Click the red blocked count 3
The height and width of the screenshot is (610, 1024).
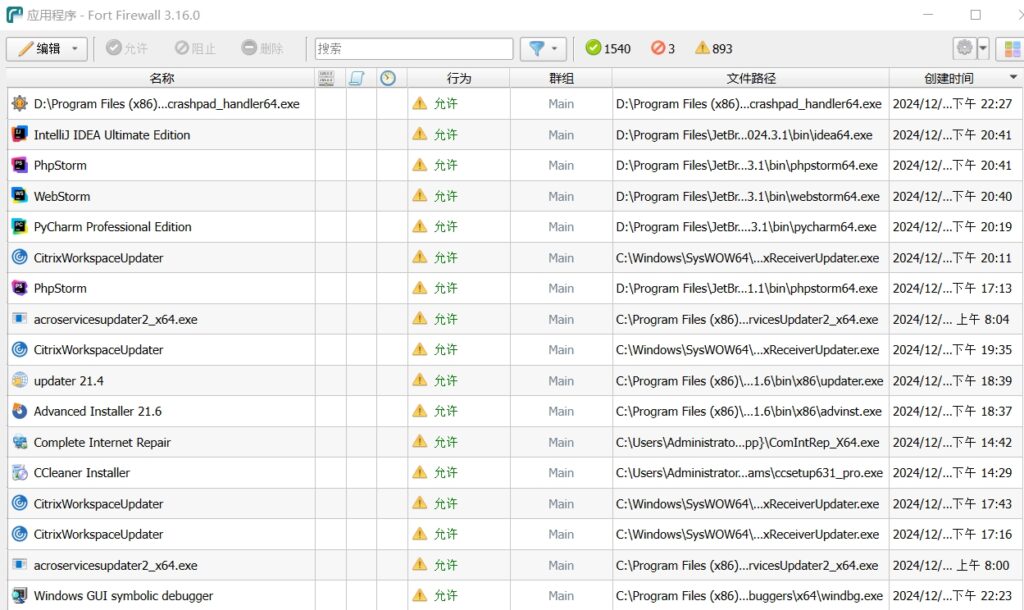[x=663, y=48]
